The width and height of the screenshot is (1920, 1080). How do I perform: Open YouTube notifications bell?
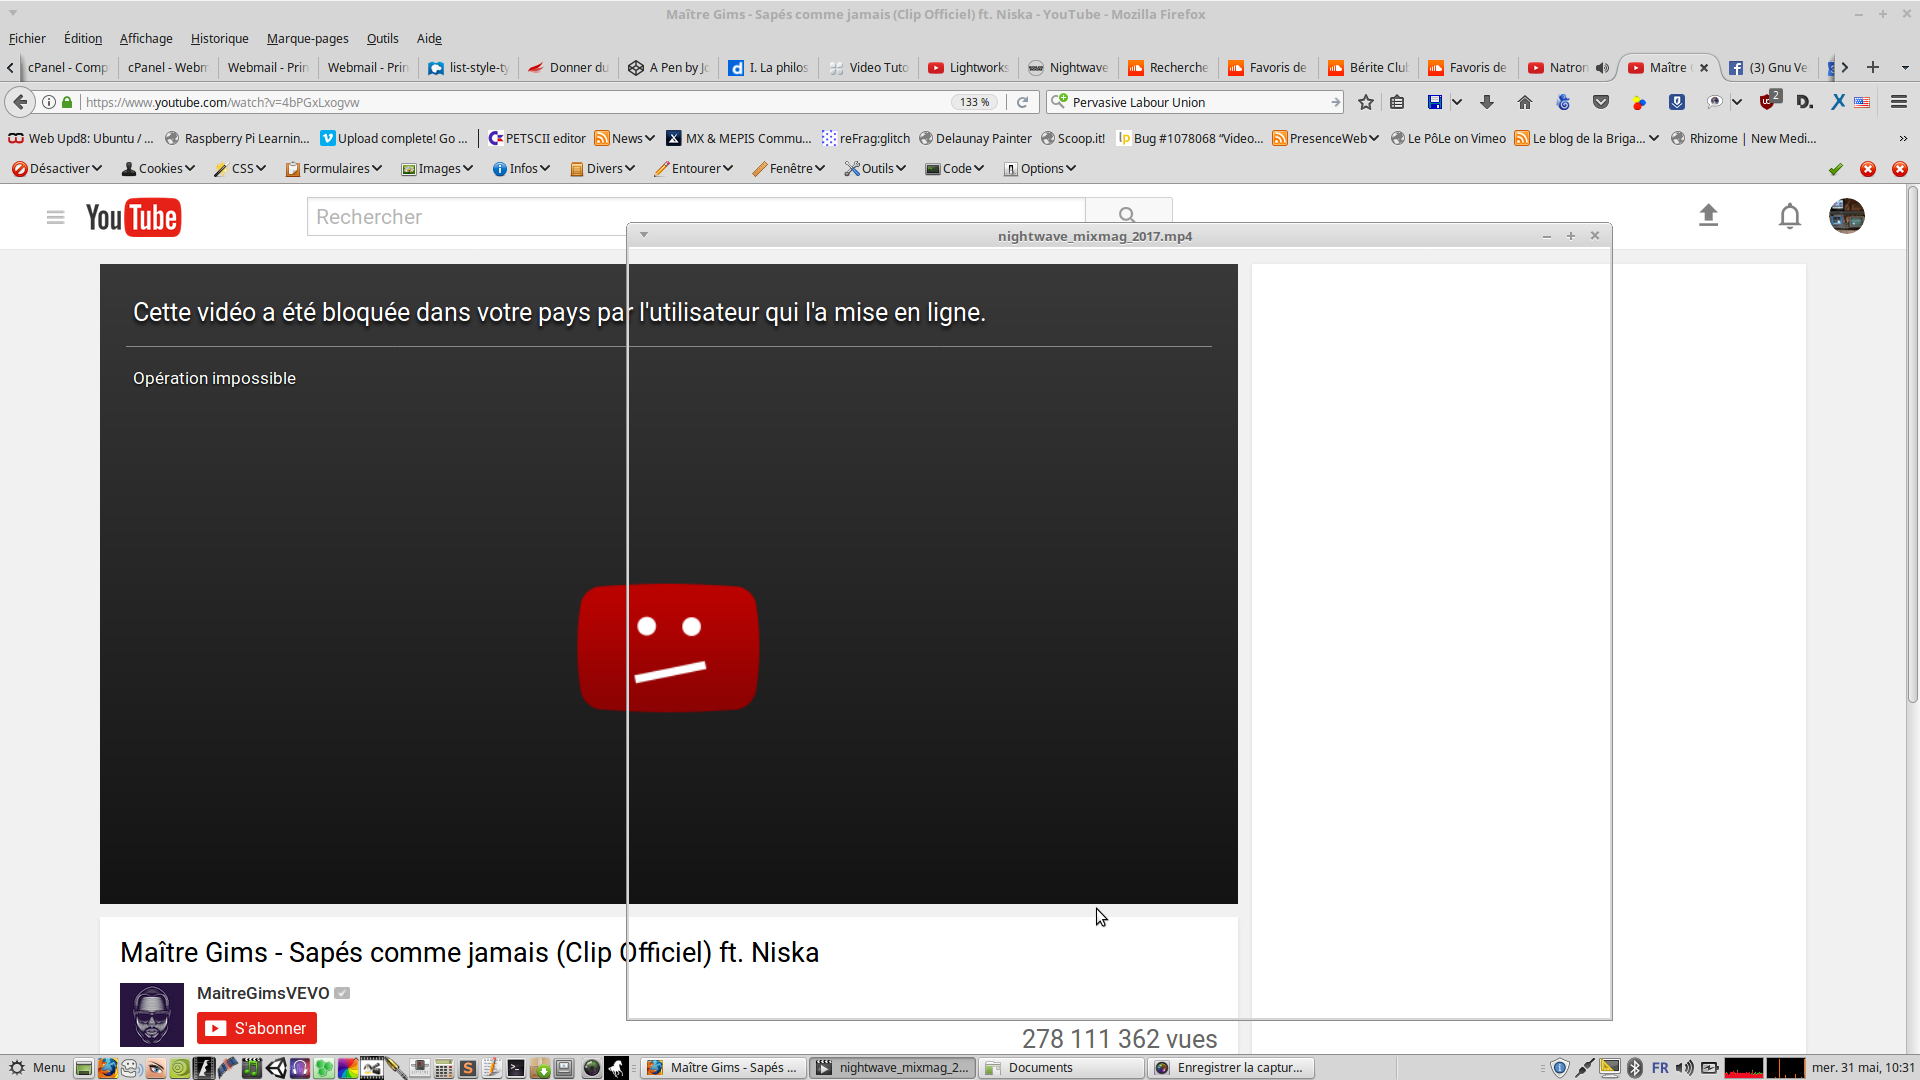pos(1789,216)
